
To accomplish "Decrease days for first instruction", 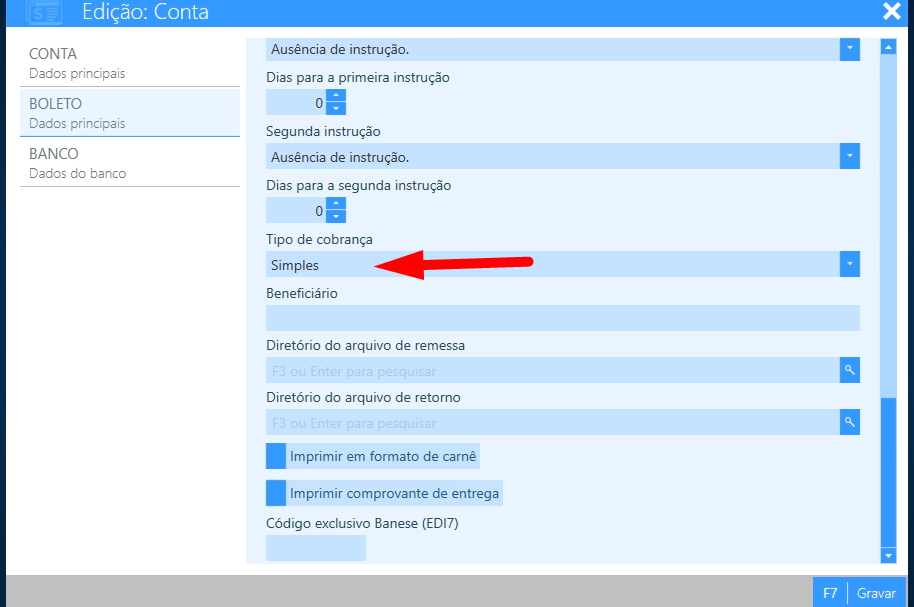I will click(336, 108).
